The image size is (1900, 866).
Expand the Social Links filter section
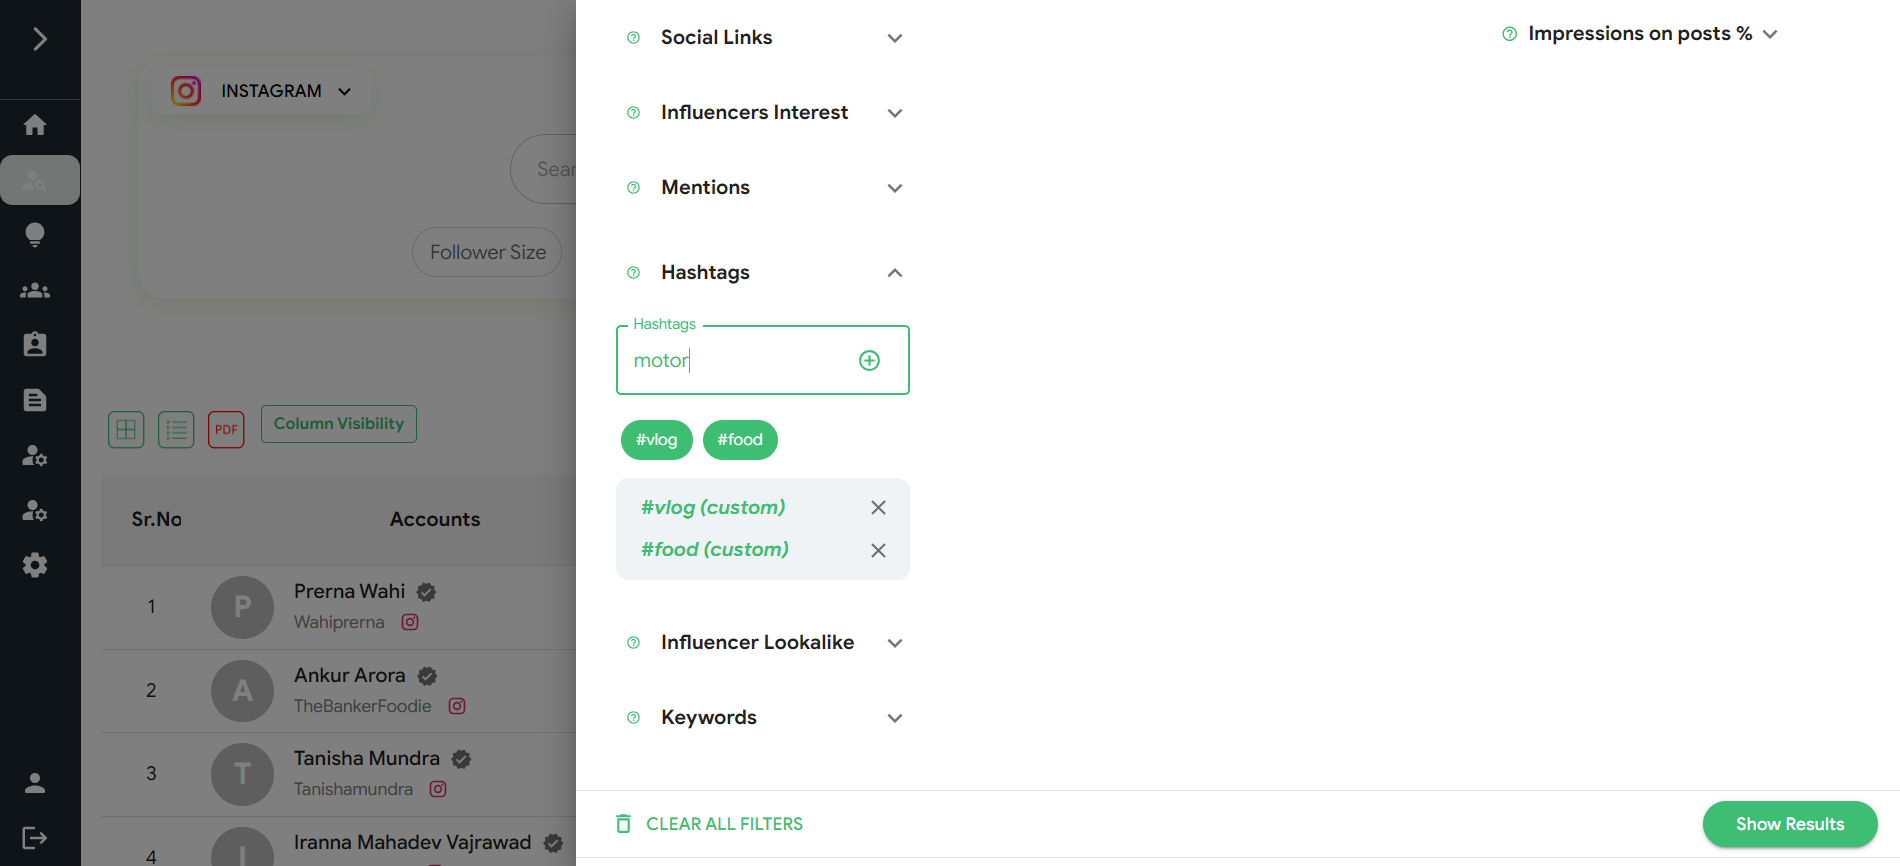tap(894, 38)
